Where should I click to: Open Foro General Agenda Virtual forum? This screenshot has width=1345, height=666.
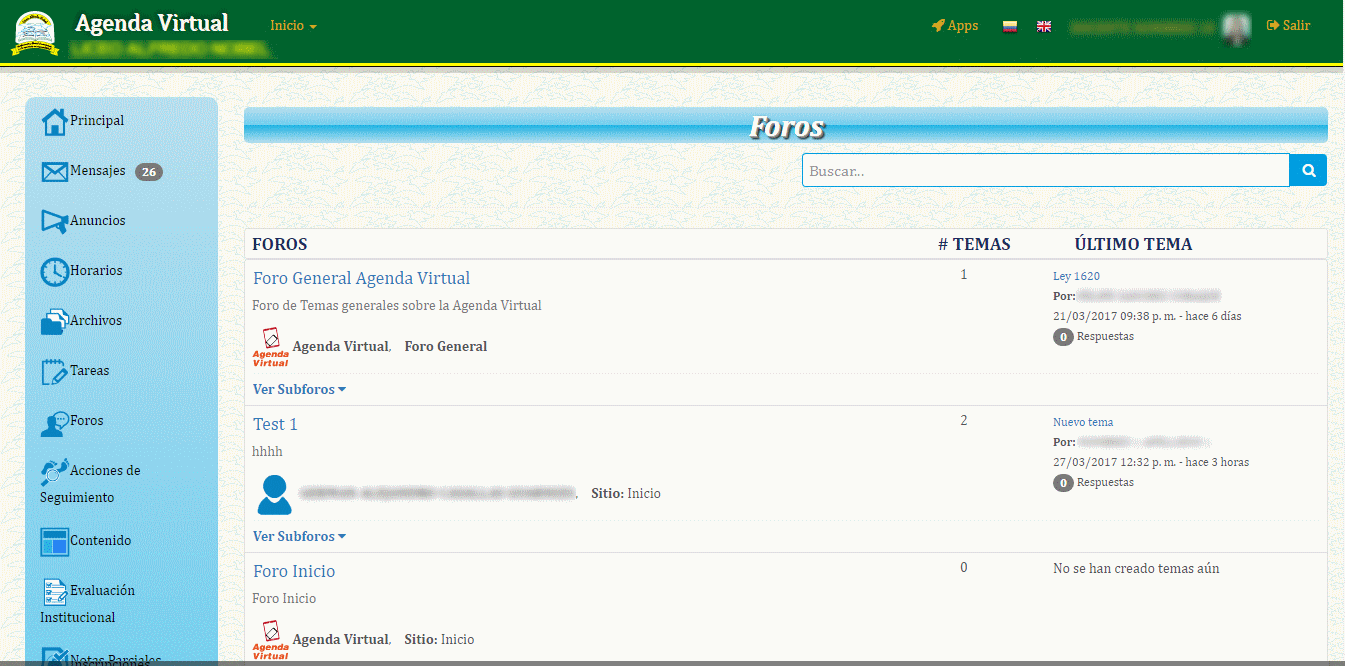[x=361, y=279]
